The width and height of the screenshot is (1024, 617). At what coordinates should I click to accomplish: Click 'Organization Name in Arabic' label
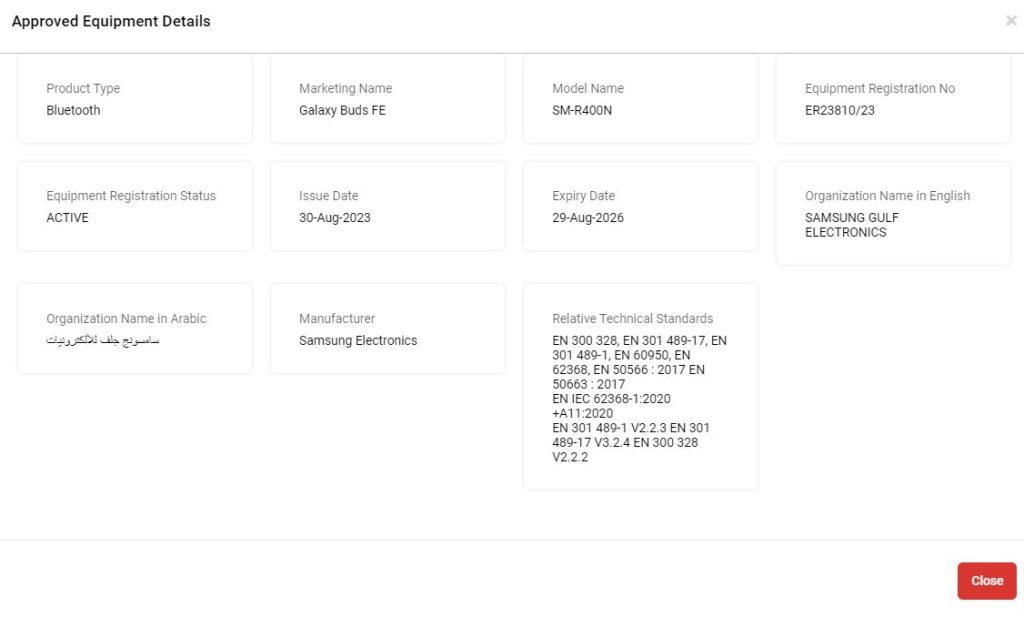click(126, 319)
